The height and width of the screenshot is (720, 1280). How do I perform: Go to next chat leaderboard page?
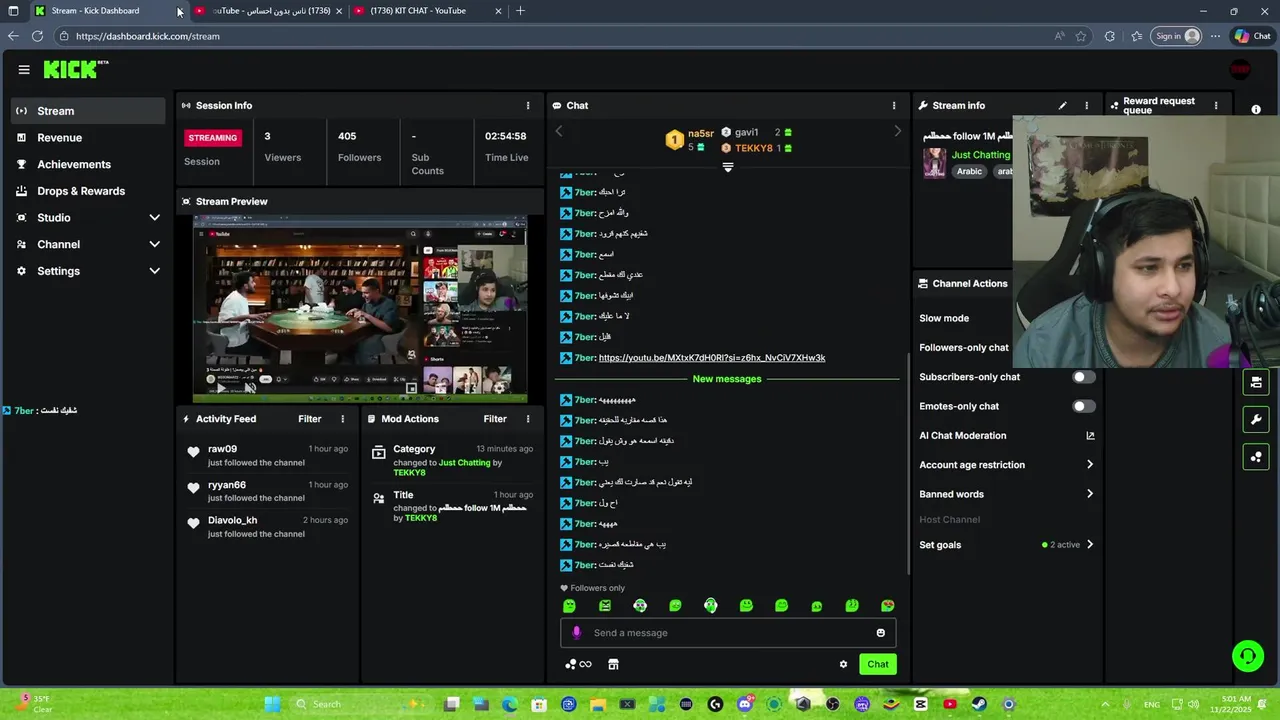[x=897, y=131]
